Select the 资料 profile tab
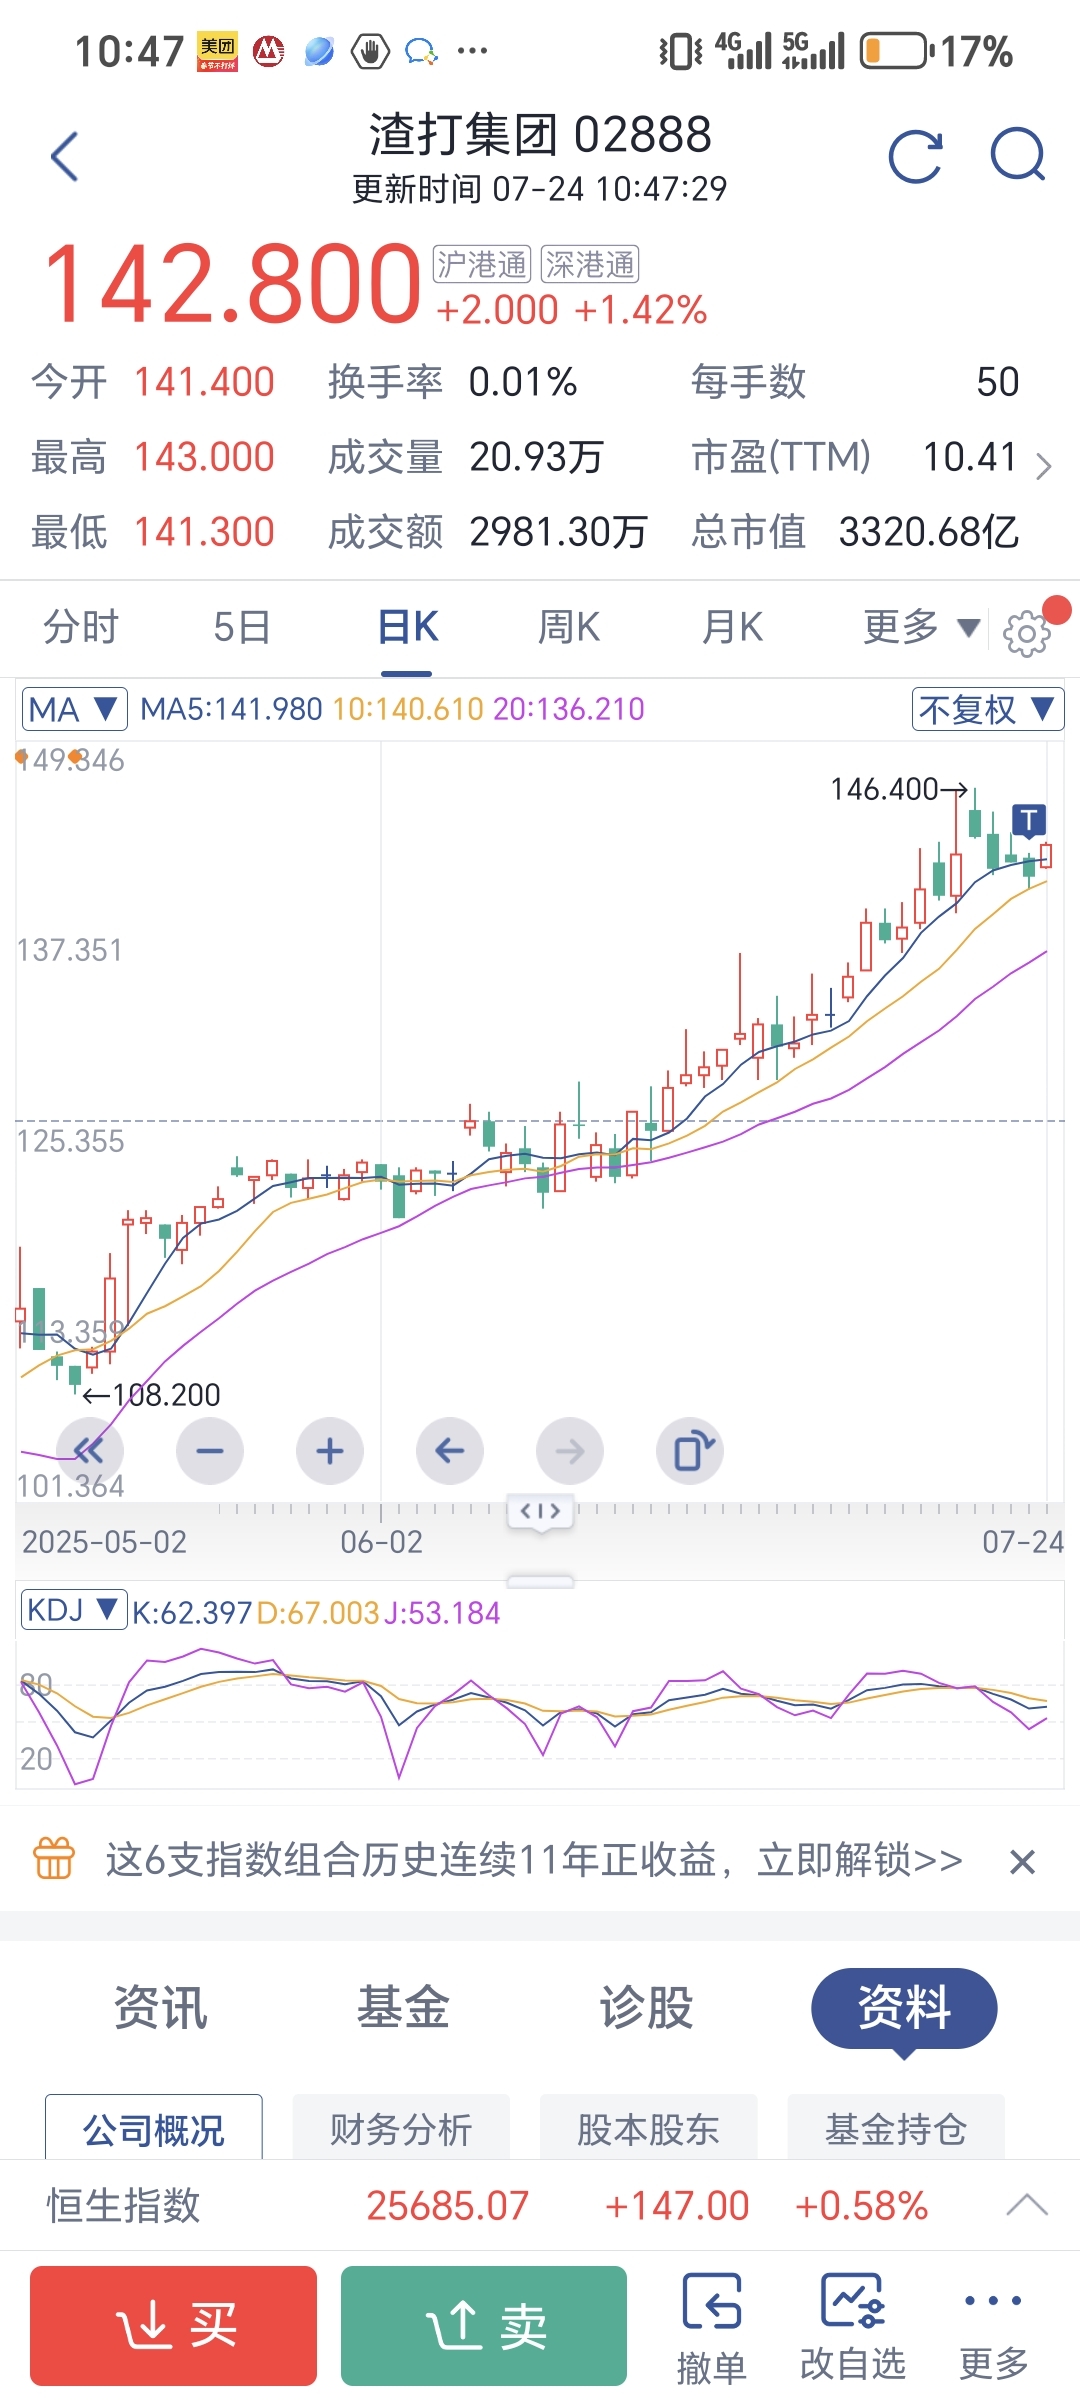Image resolution: width=1080 pixels, height=2400 pixels. click(904, 2008)
